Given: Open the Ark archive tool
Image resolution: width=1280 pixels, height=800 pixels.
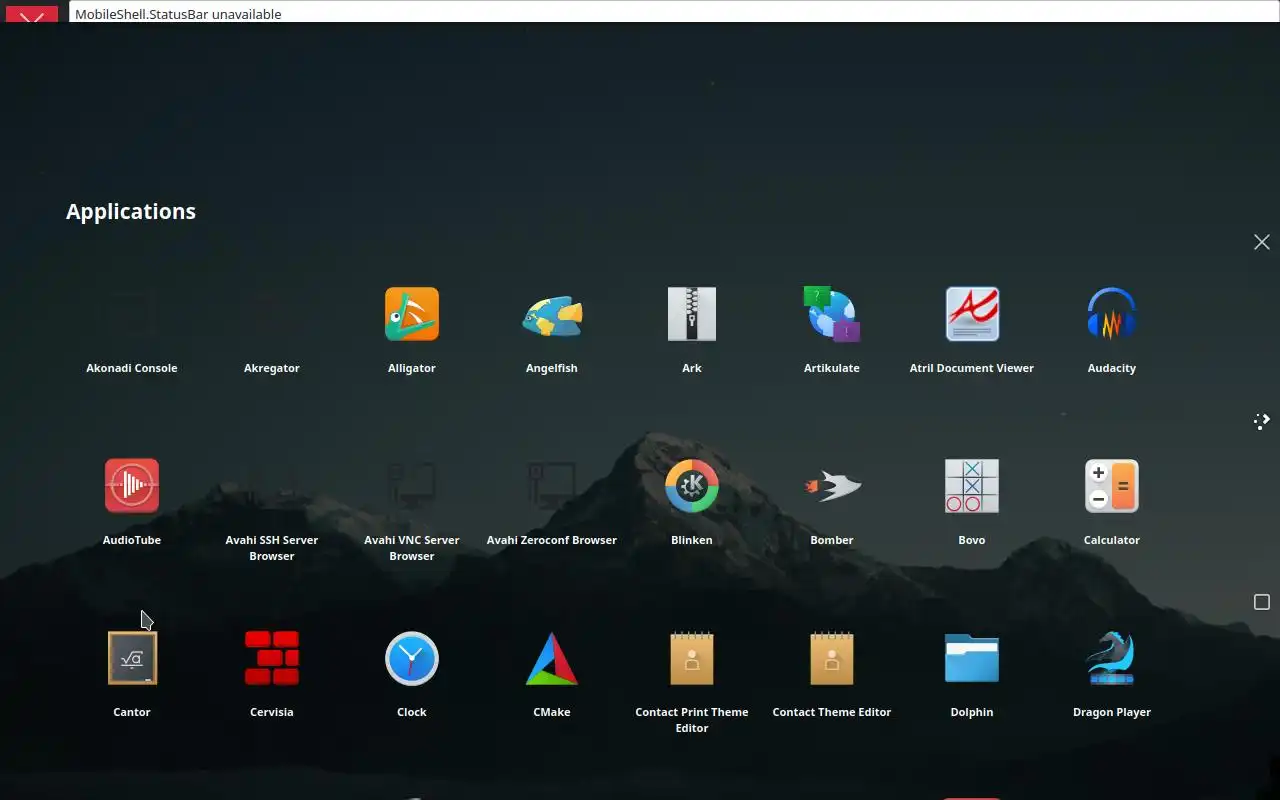Looking at the screenshot, I should pos(692,314).
